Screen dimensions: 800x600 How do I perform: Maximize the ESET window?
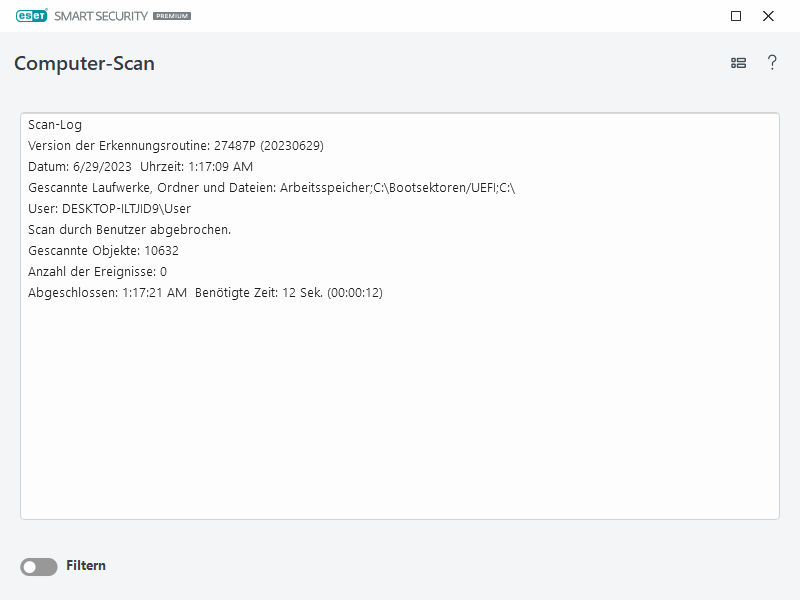point(736,16)
